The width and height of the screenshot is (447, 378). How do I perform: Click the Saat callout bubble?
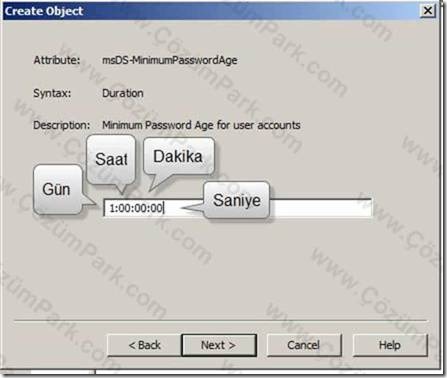click(x=111, y=159)
